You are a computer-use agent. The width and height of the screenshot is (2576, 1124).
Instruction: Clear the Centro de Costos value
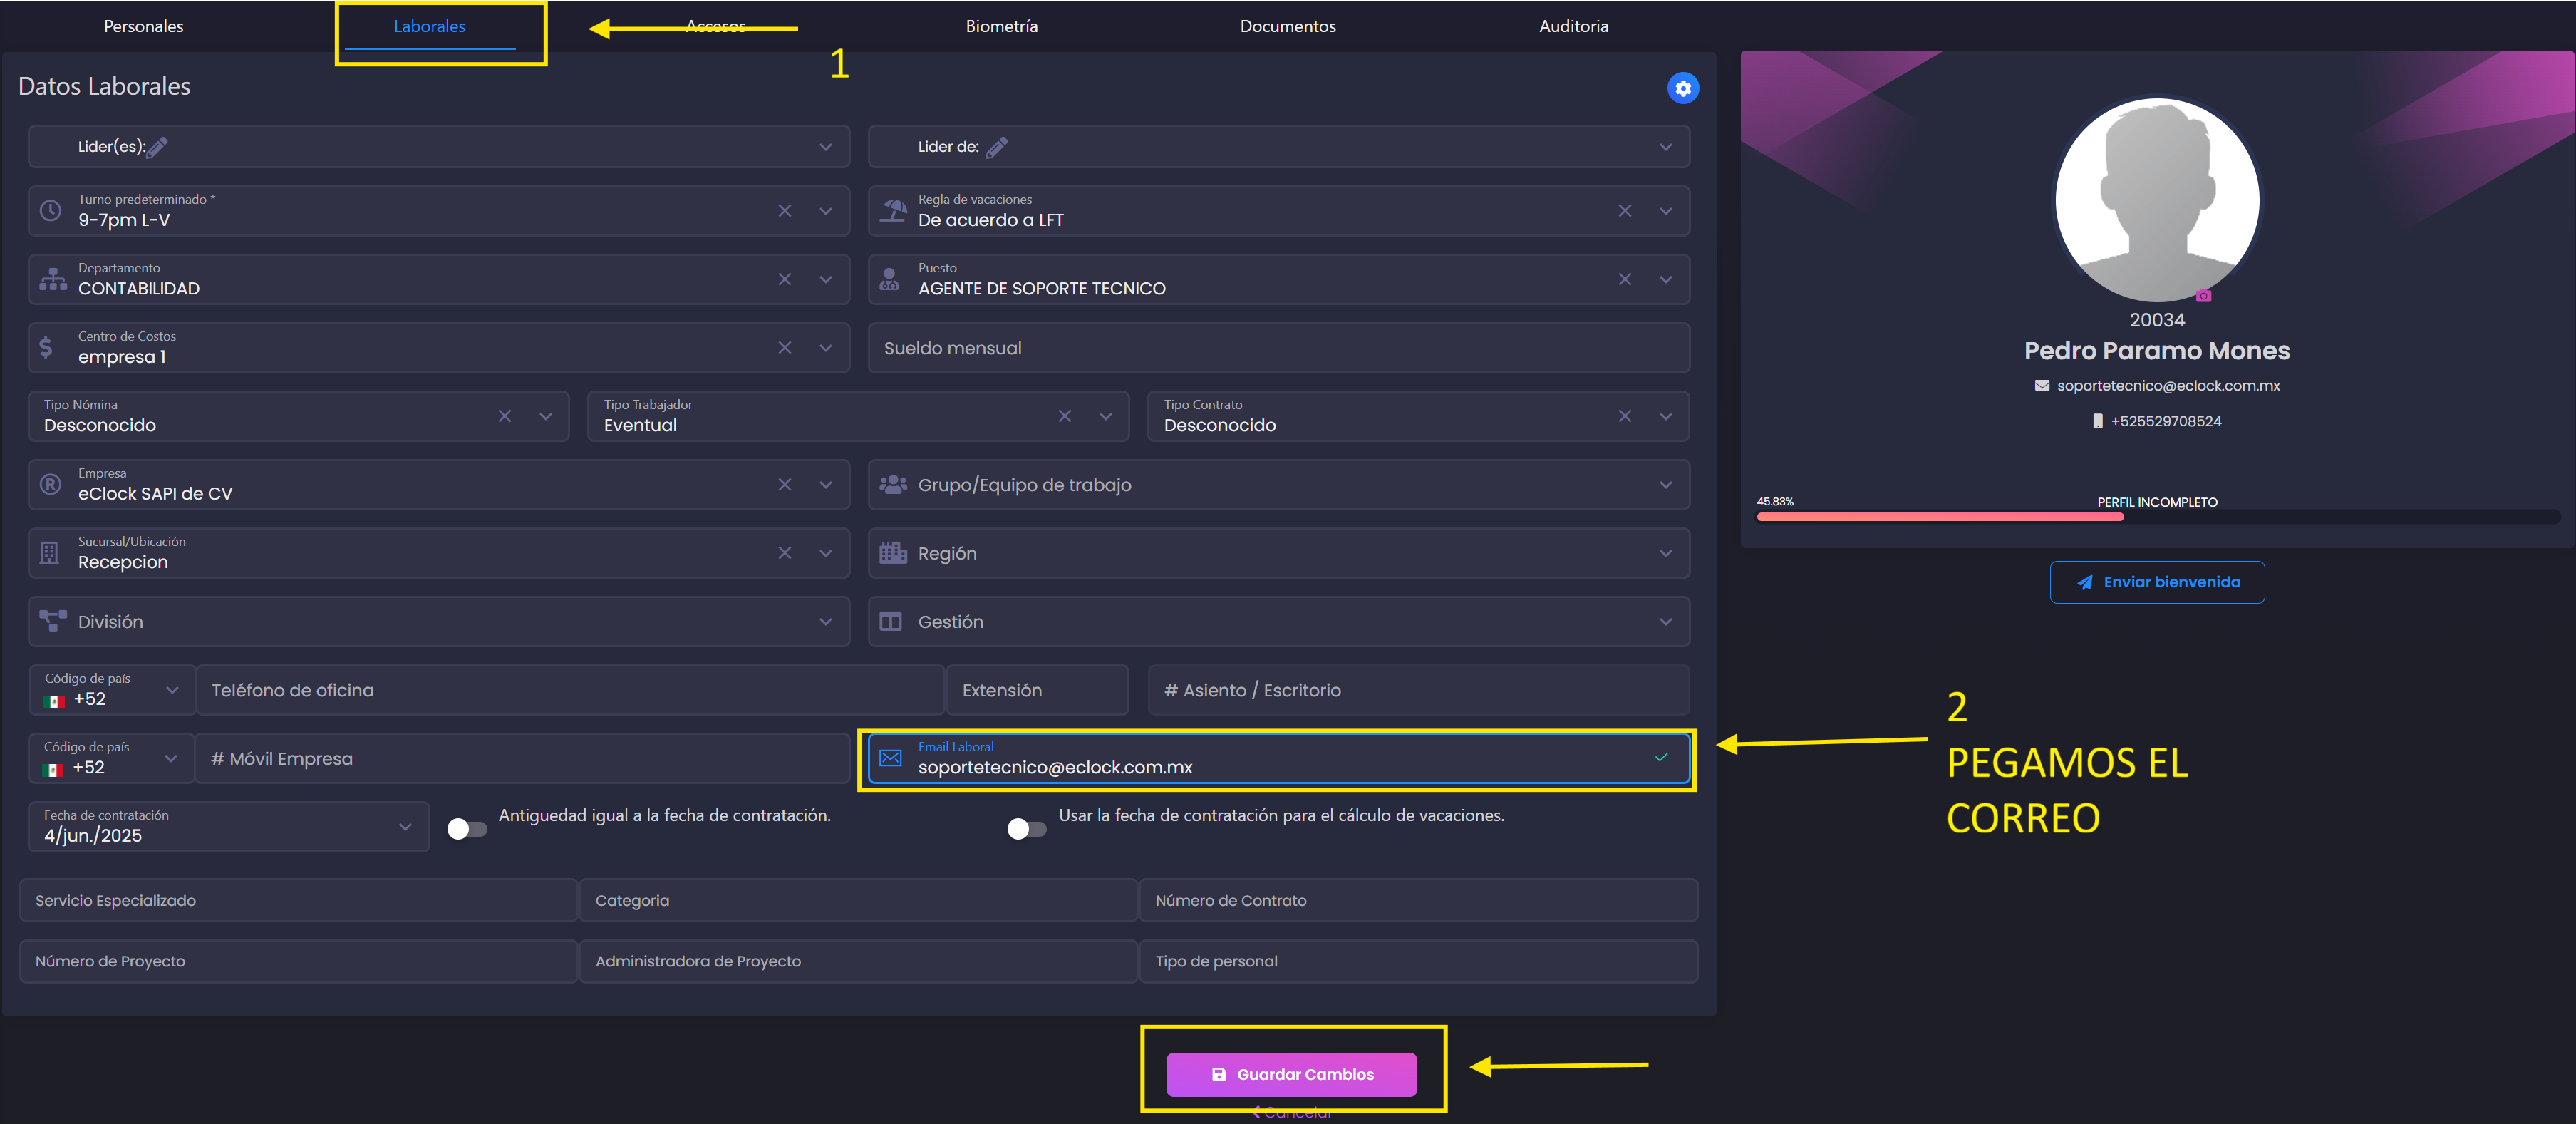coord(784,348)
